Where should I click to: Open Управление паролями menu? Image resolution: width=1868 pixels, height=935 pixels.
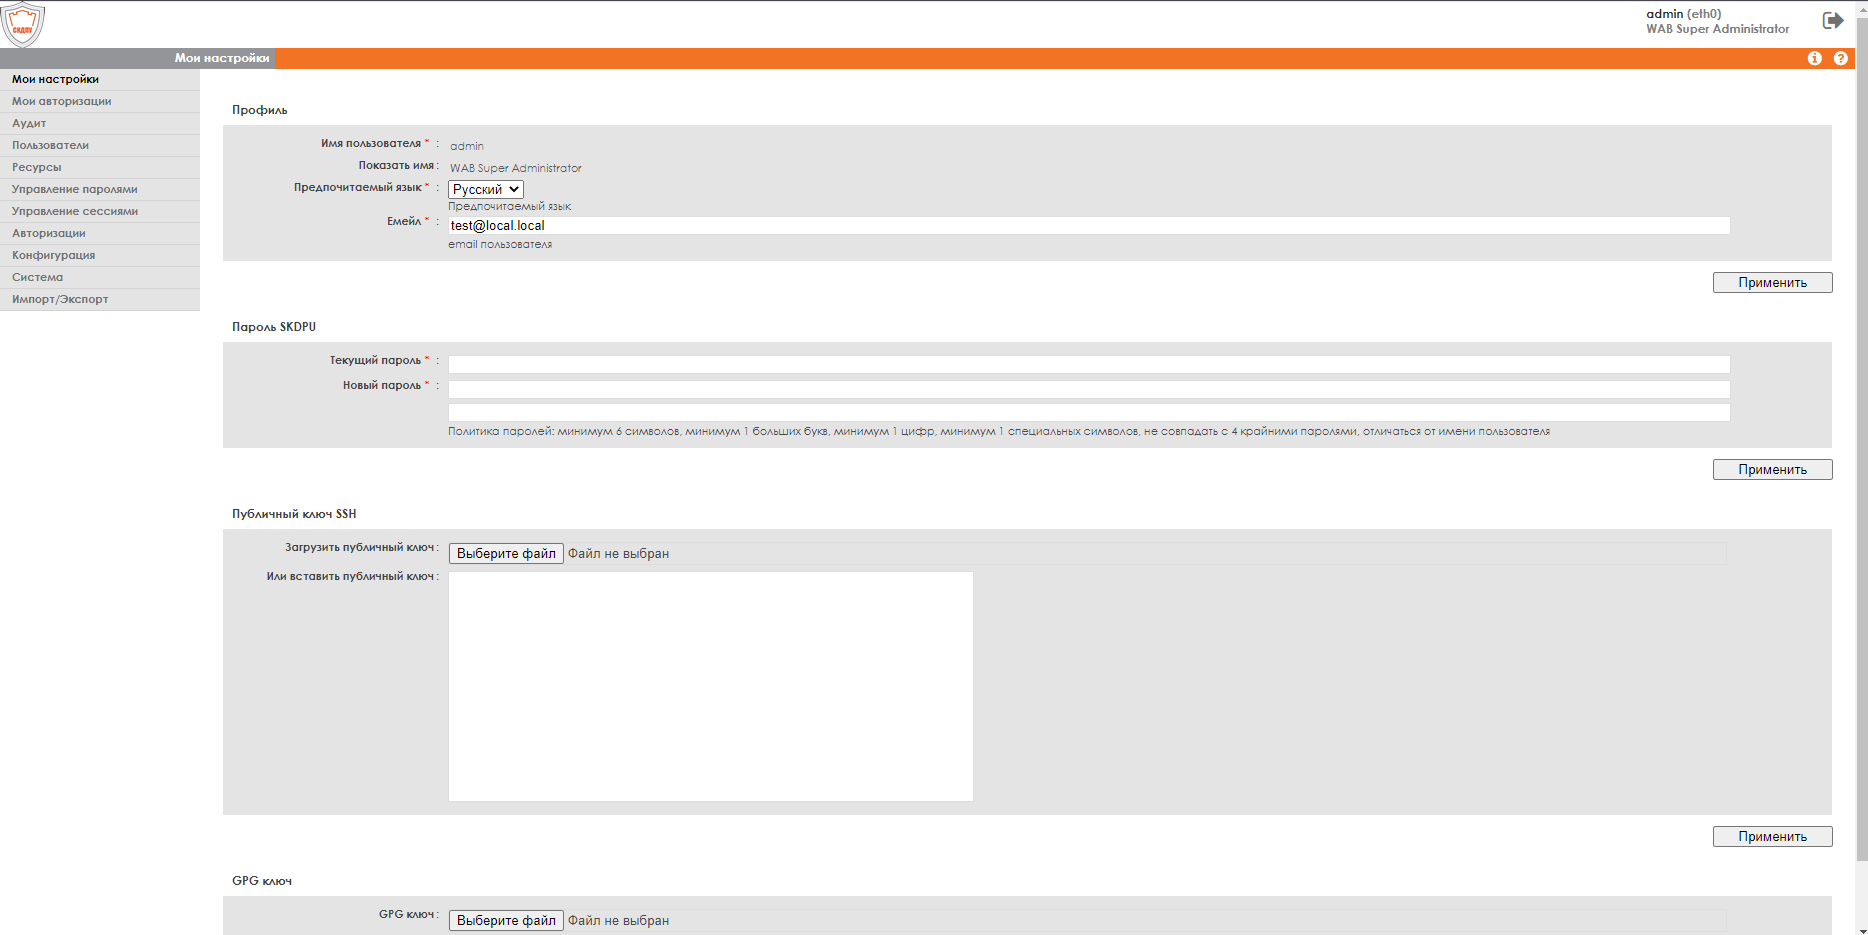click(x=100, y=189)
